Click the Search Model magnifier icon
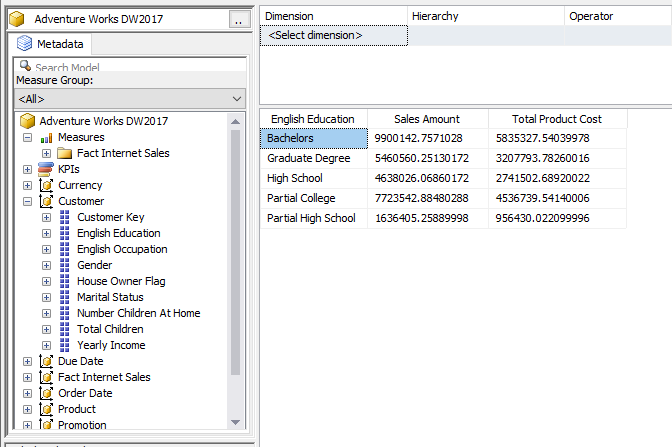This screenshot has height=447, width=672. [x=25, y=66]
